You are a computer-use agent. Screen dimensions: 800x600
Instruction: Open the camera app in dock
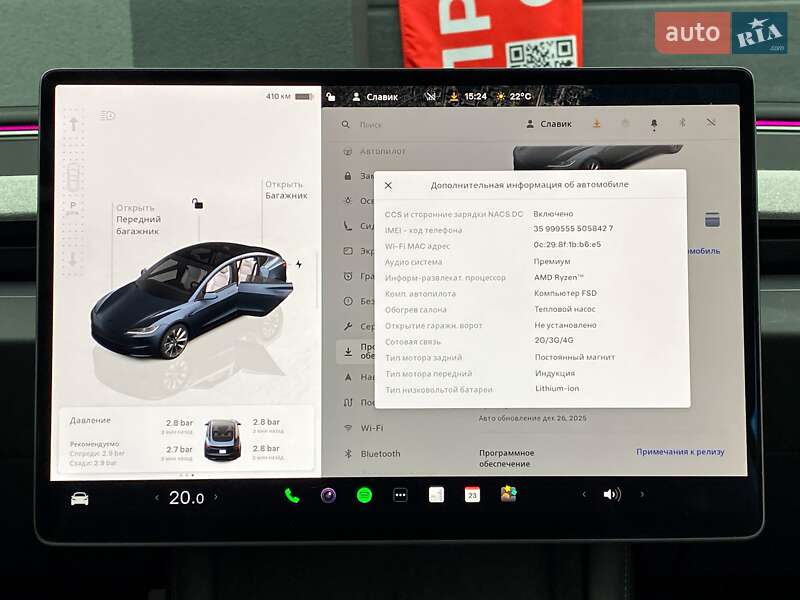(x=328, y=495)
